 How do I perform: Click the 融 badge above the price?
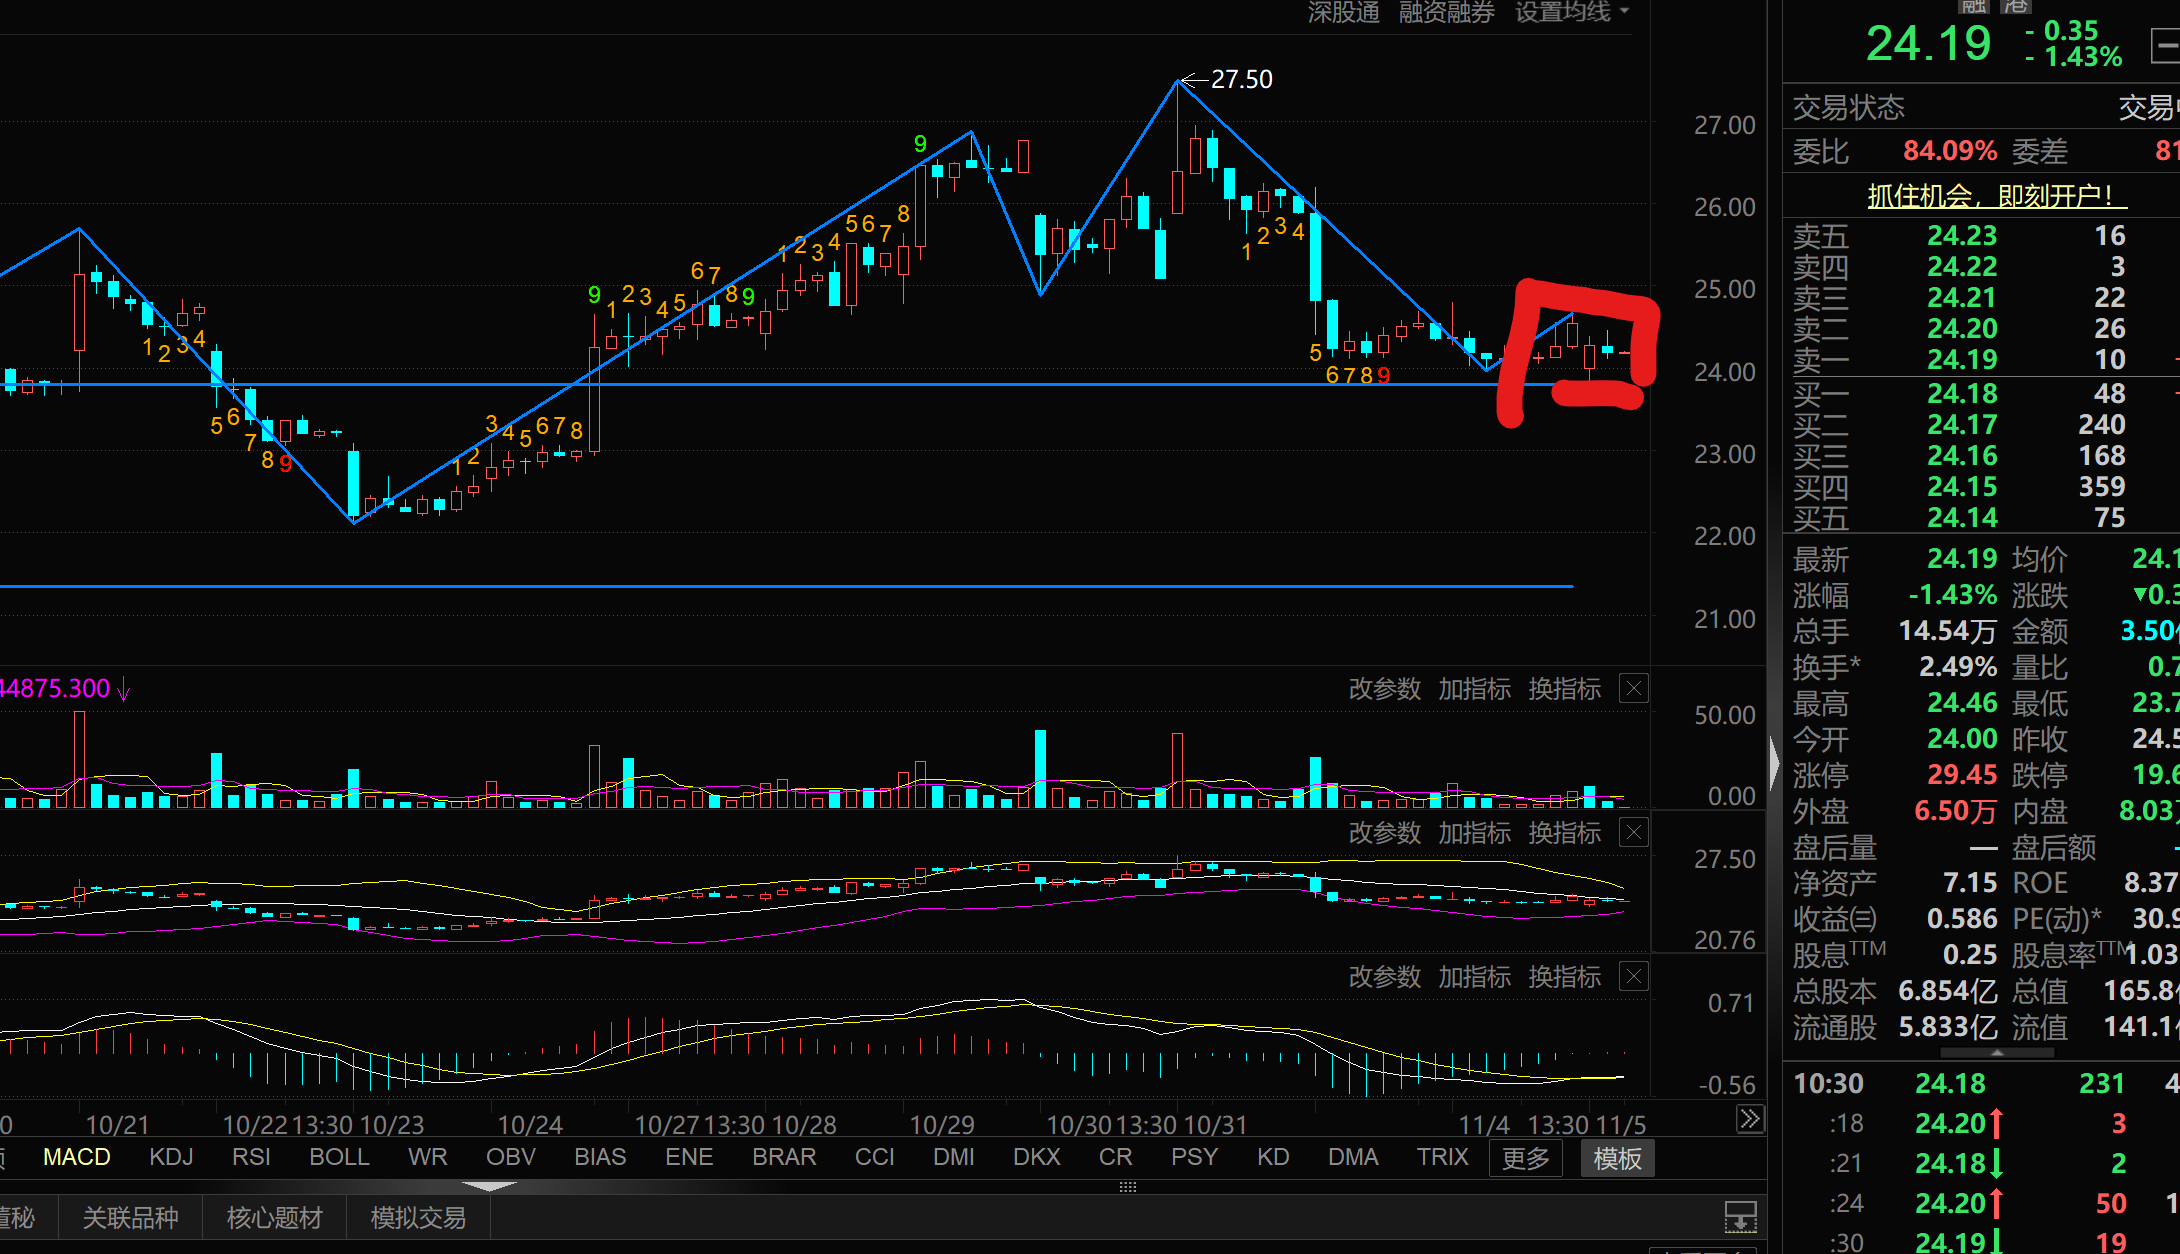point(1973,6)
